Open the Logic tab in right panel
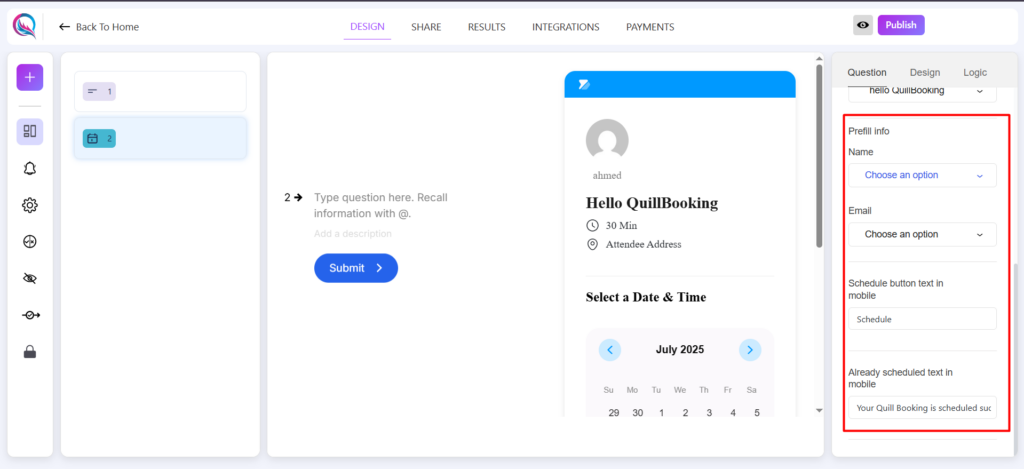Viewport: 1024px width, 469px height. 974,73
